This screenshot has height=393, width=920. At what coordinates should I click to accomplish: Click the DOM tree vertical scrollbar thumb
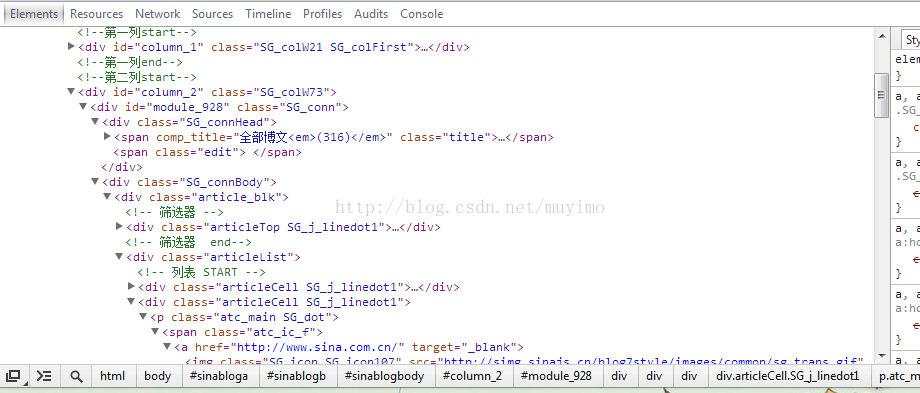(x=882, y=96)
